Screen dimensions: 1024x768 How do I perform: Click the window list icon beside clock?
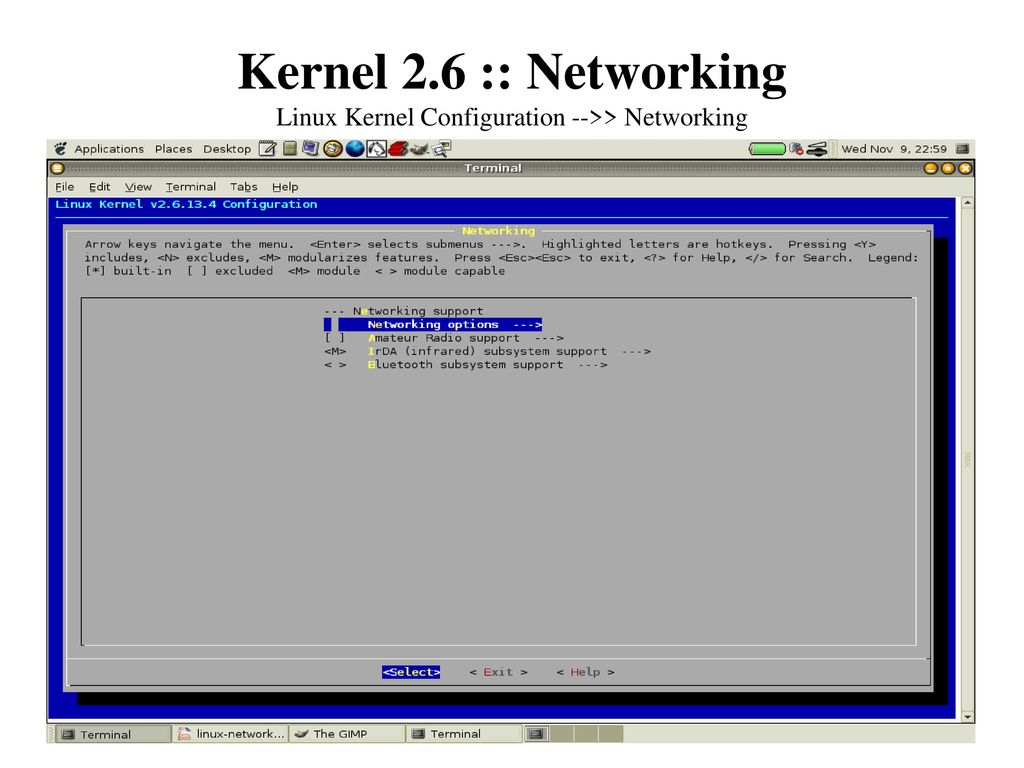coord(962,149)
